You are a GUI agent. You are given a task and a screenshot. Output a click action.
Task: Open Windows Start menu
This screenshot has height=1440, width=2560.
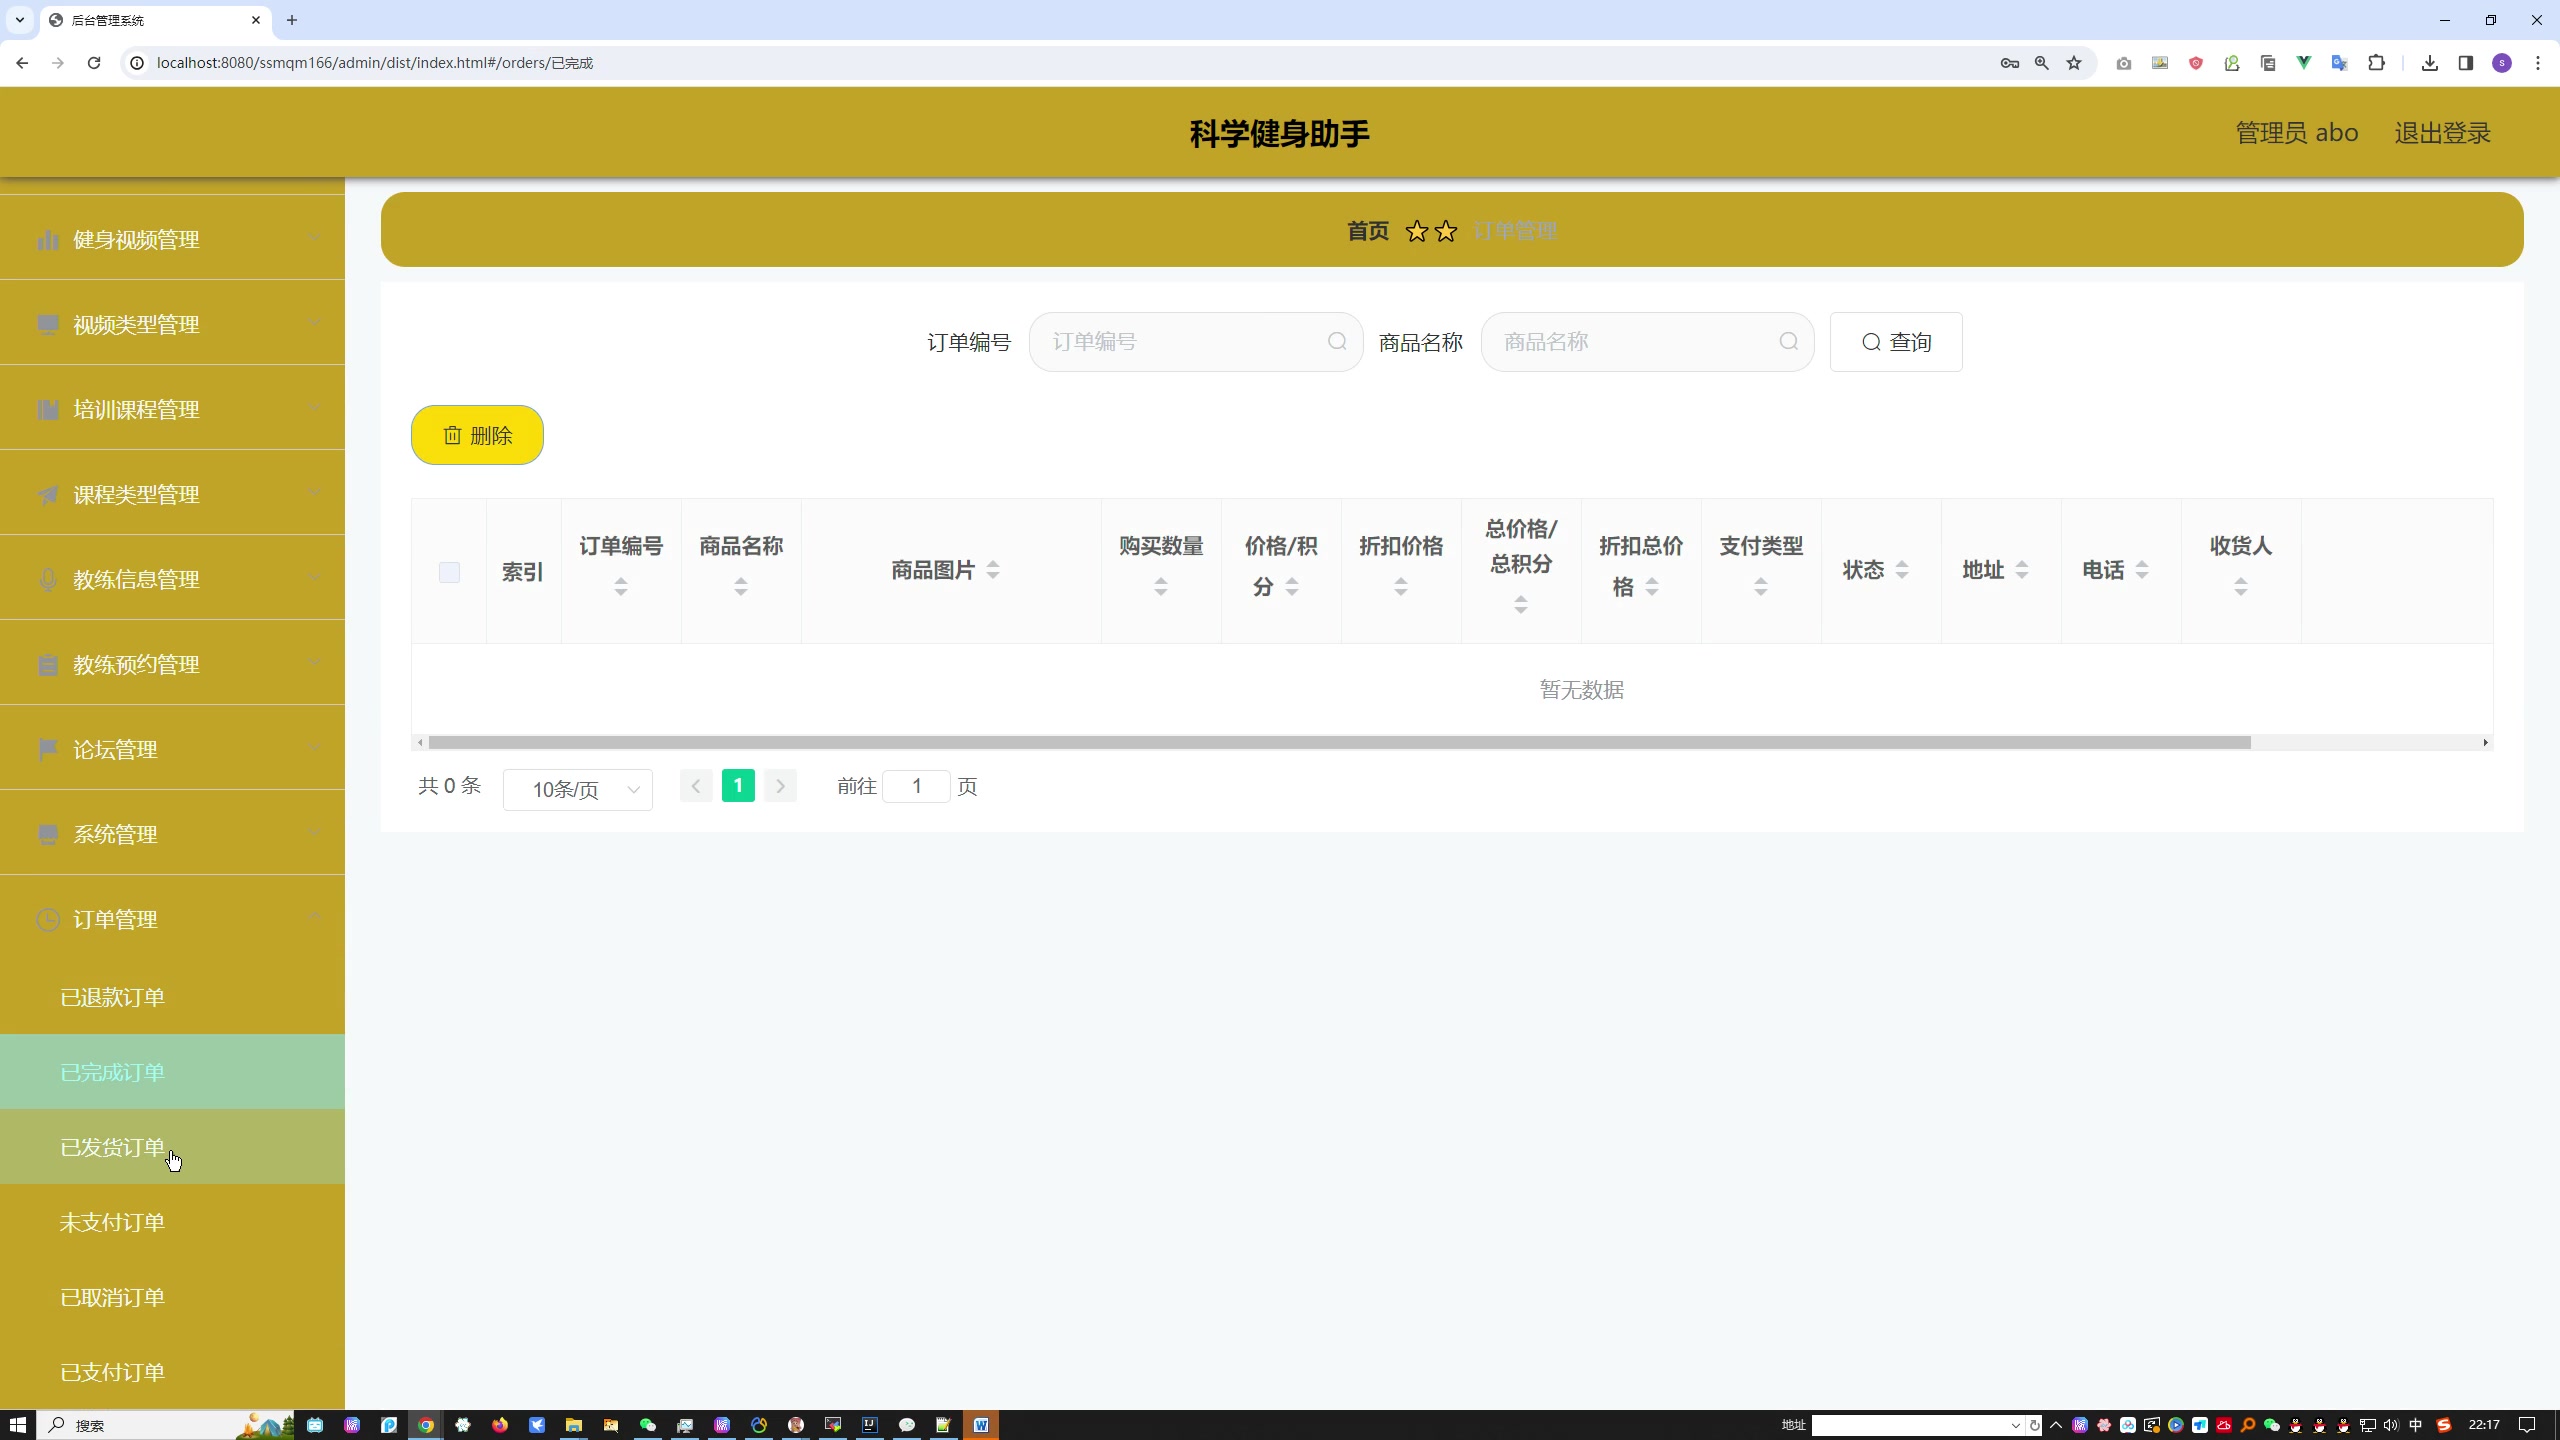tap(17, 1425)
